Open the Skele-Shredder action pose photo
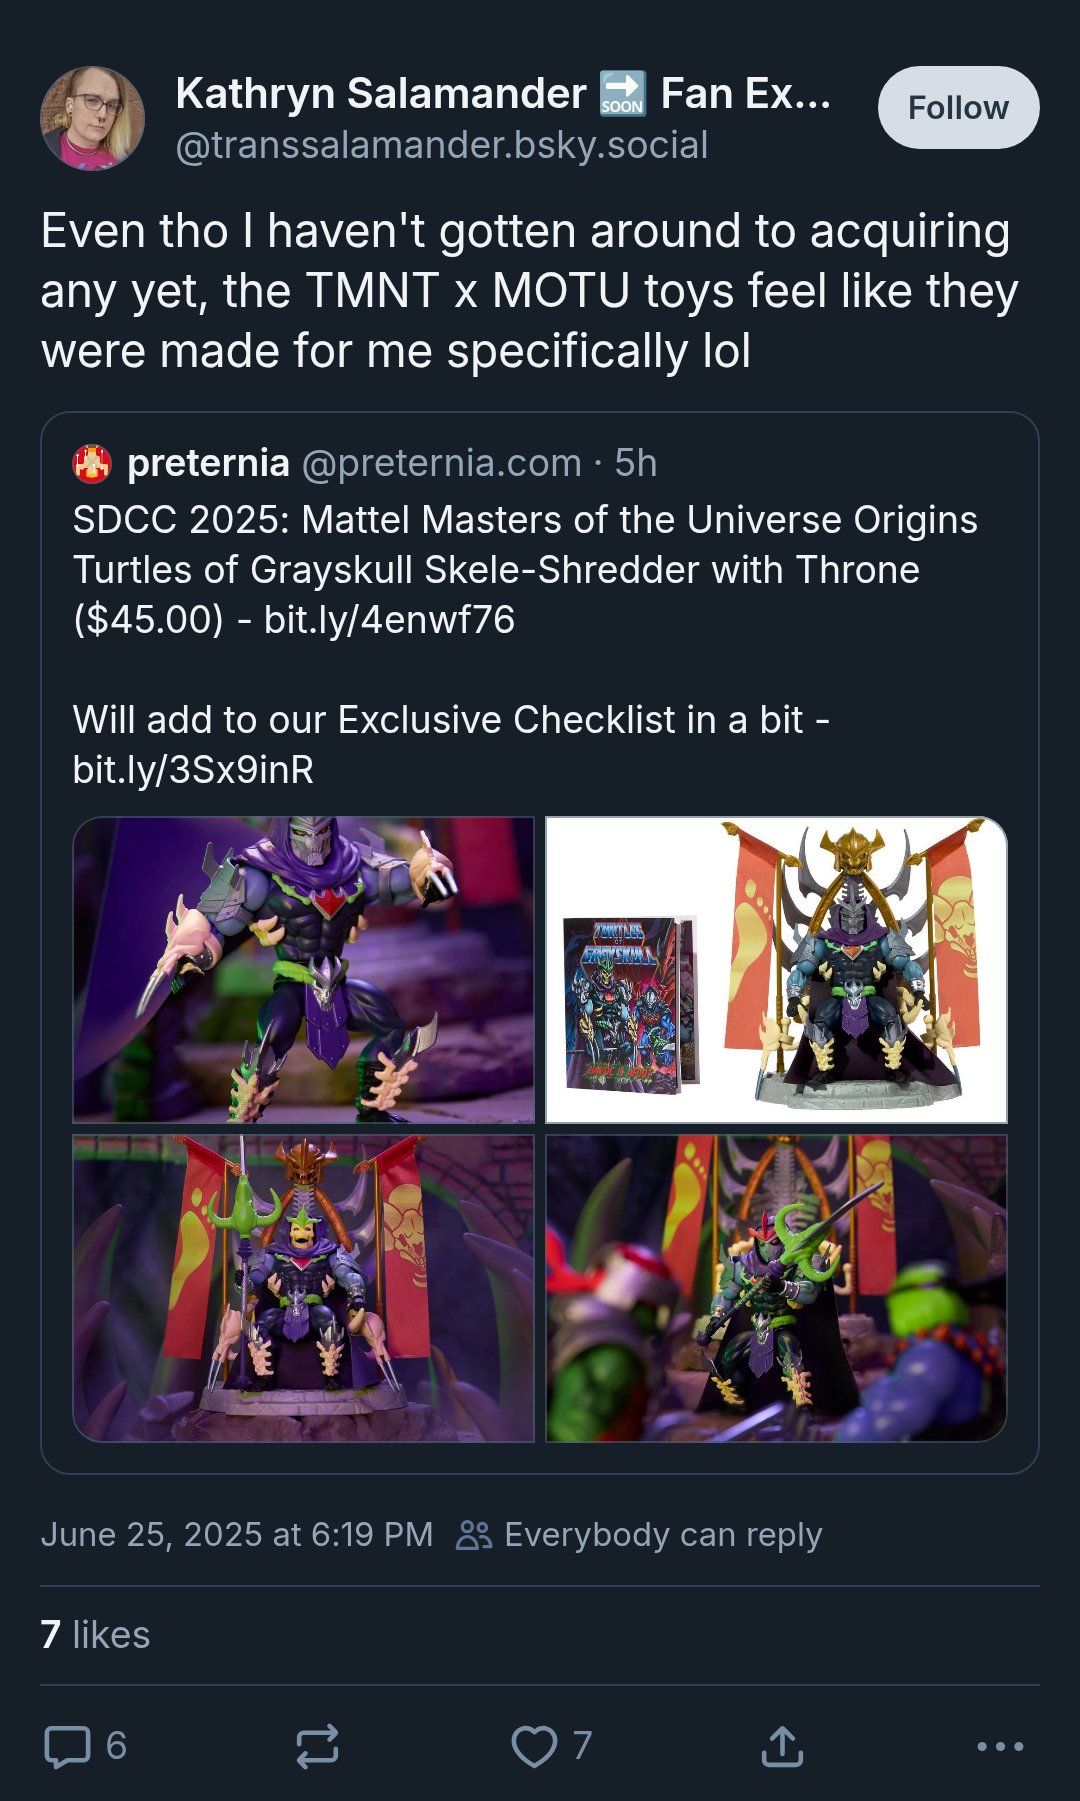This screenshot has width=1080, height=1801. coord(304,970)
